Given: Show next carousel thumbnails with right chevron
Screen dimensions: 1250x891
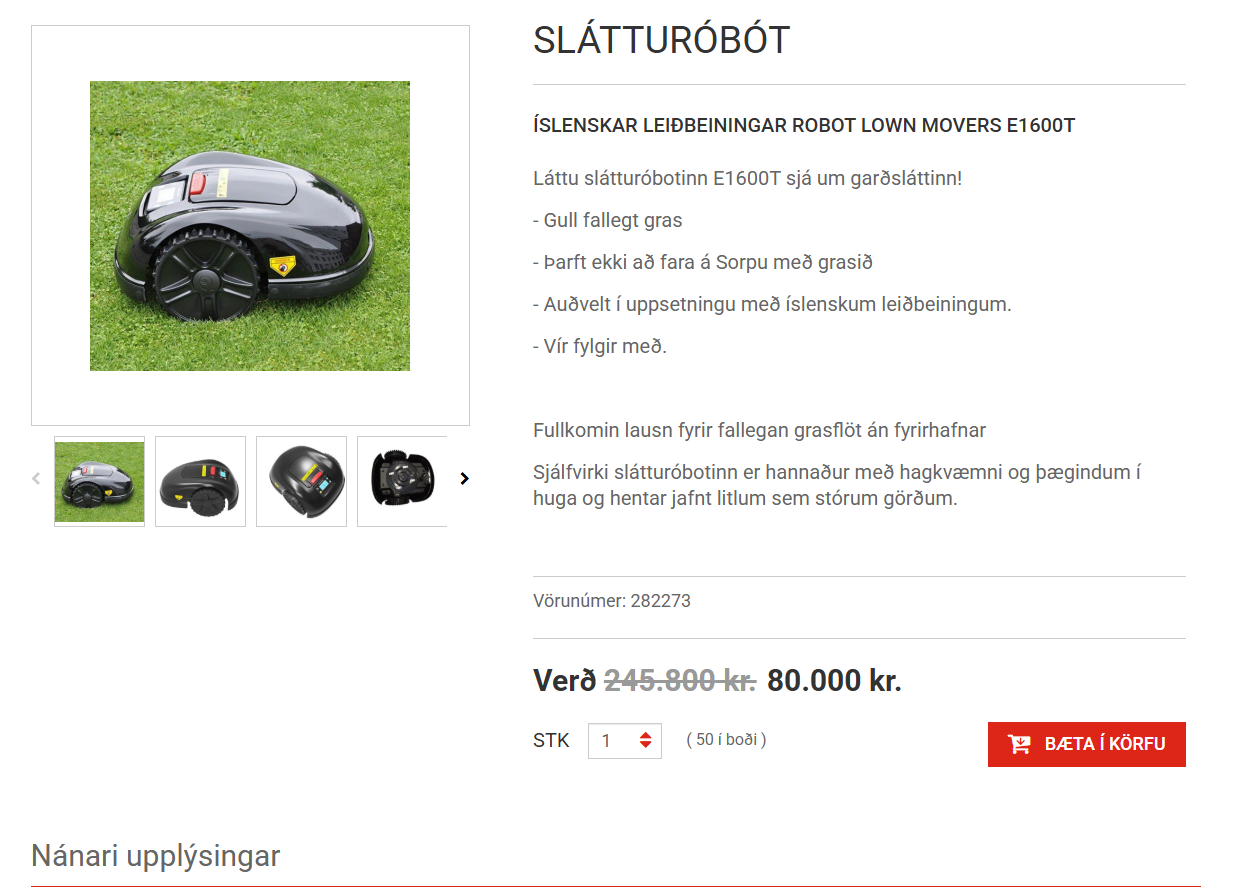Looking at the screenshot, I should click(x=464, y=479).
